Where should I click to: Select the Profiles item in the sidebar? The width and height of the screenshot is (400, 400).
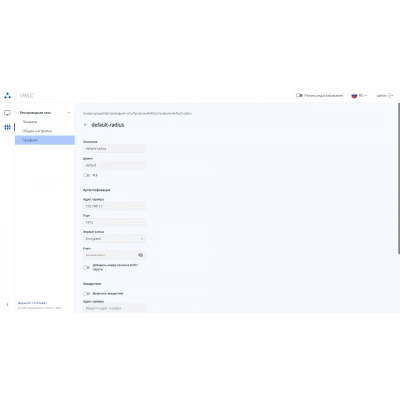[x=45, y=140]
